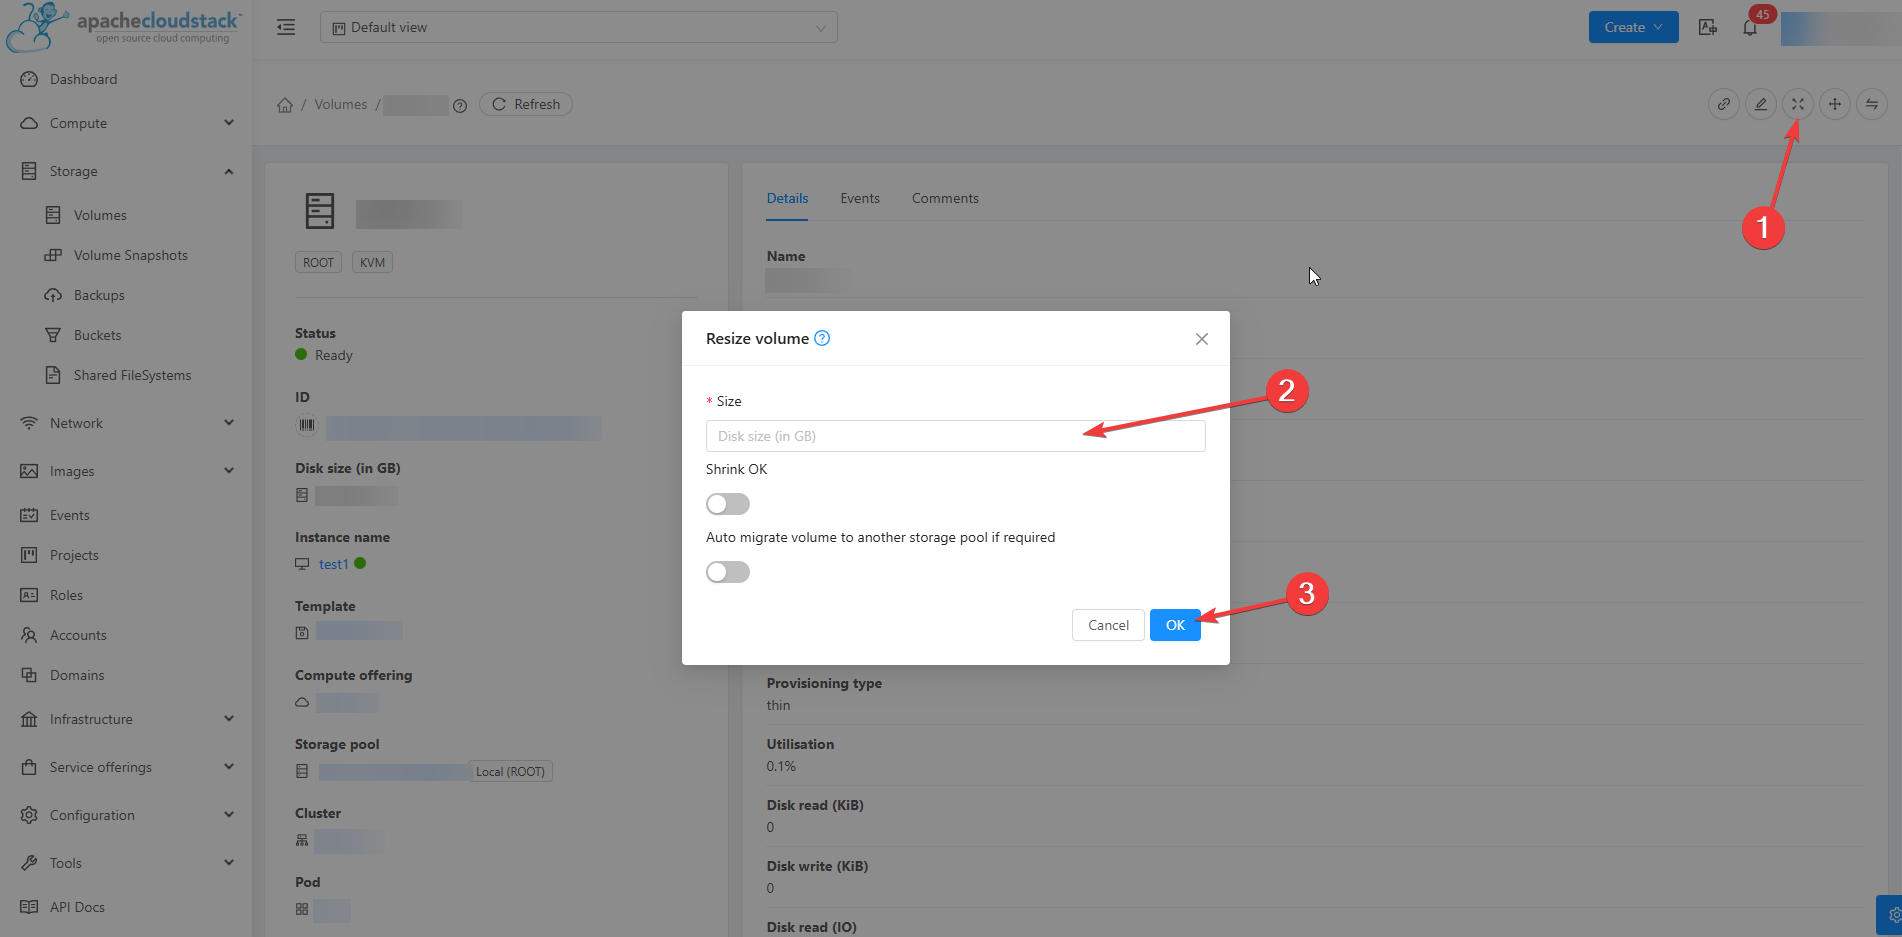Switch to the Events tab
This screenshot has width=1902, height=937.
click(859, 198)
